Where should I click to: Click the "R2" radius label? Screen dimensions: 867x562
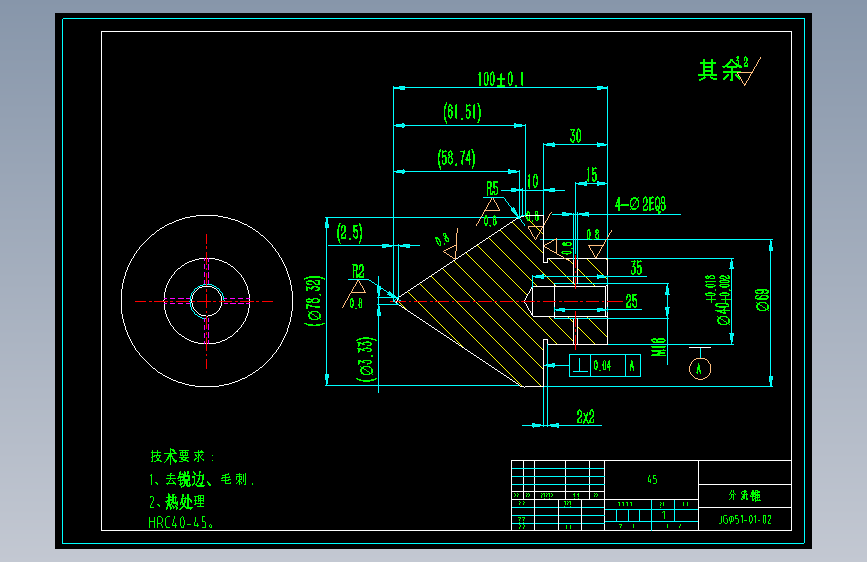(358, 272)
